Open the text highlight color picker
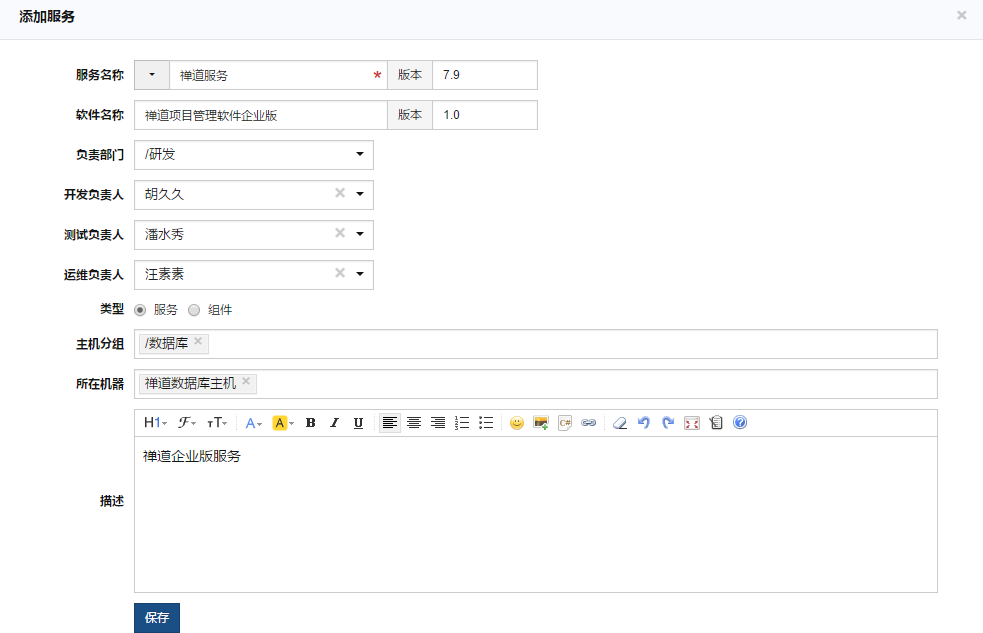Viewport: 983px width, 633px height. pyautogui.click(x=283, y=423)
